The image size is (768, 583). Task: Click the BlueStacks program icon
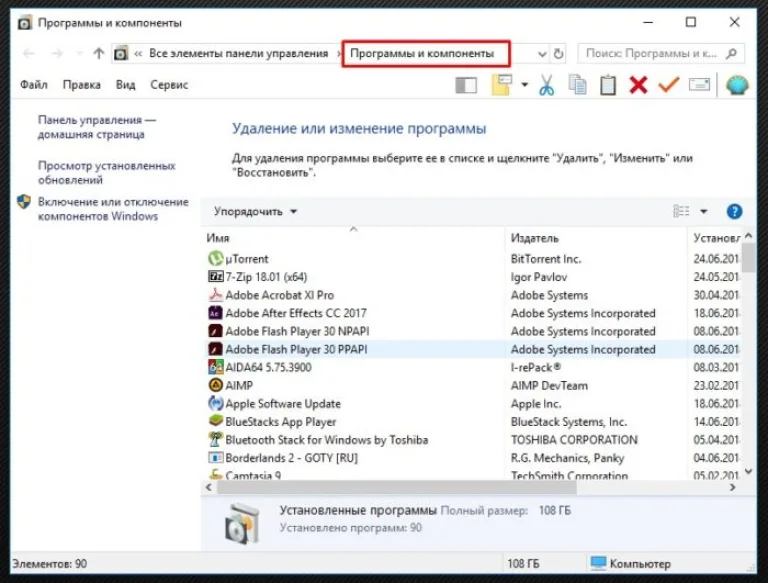215,421
